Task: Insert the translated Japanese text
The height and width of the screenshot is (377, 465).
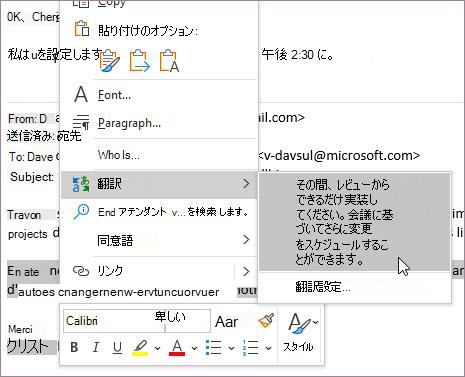Action: pyautogui.click(x=355, y=222)
